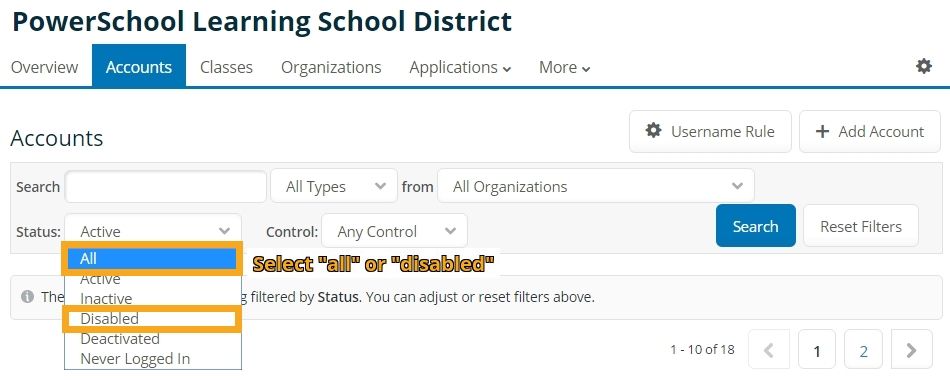The height and width of the screenshot is (381, 950).
Task: Click the PowerSchool Learning School District title
Action: [262, 22]
